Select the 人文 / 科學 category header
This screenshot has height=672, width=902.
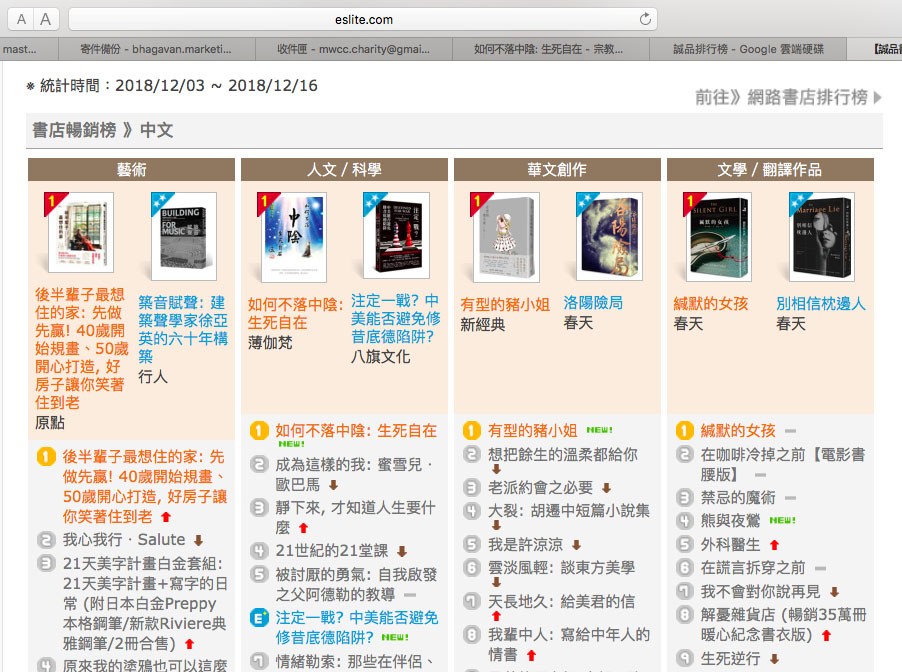tap(344, 170)
